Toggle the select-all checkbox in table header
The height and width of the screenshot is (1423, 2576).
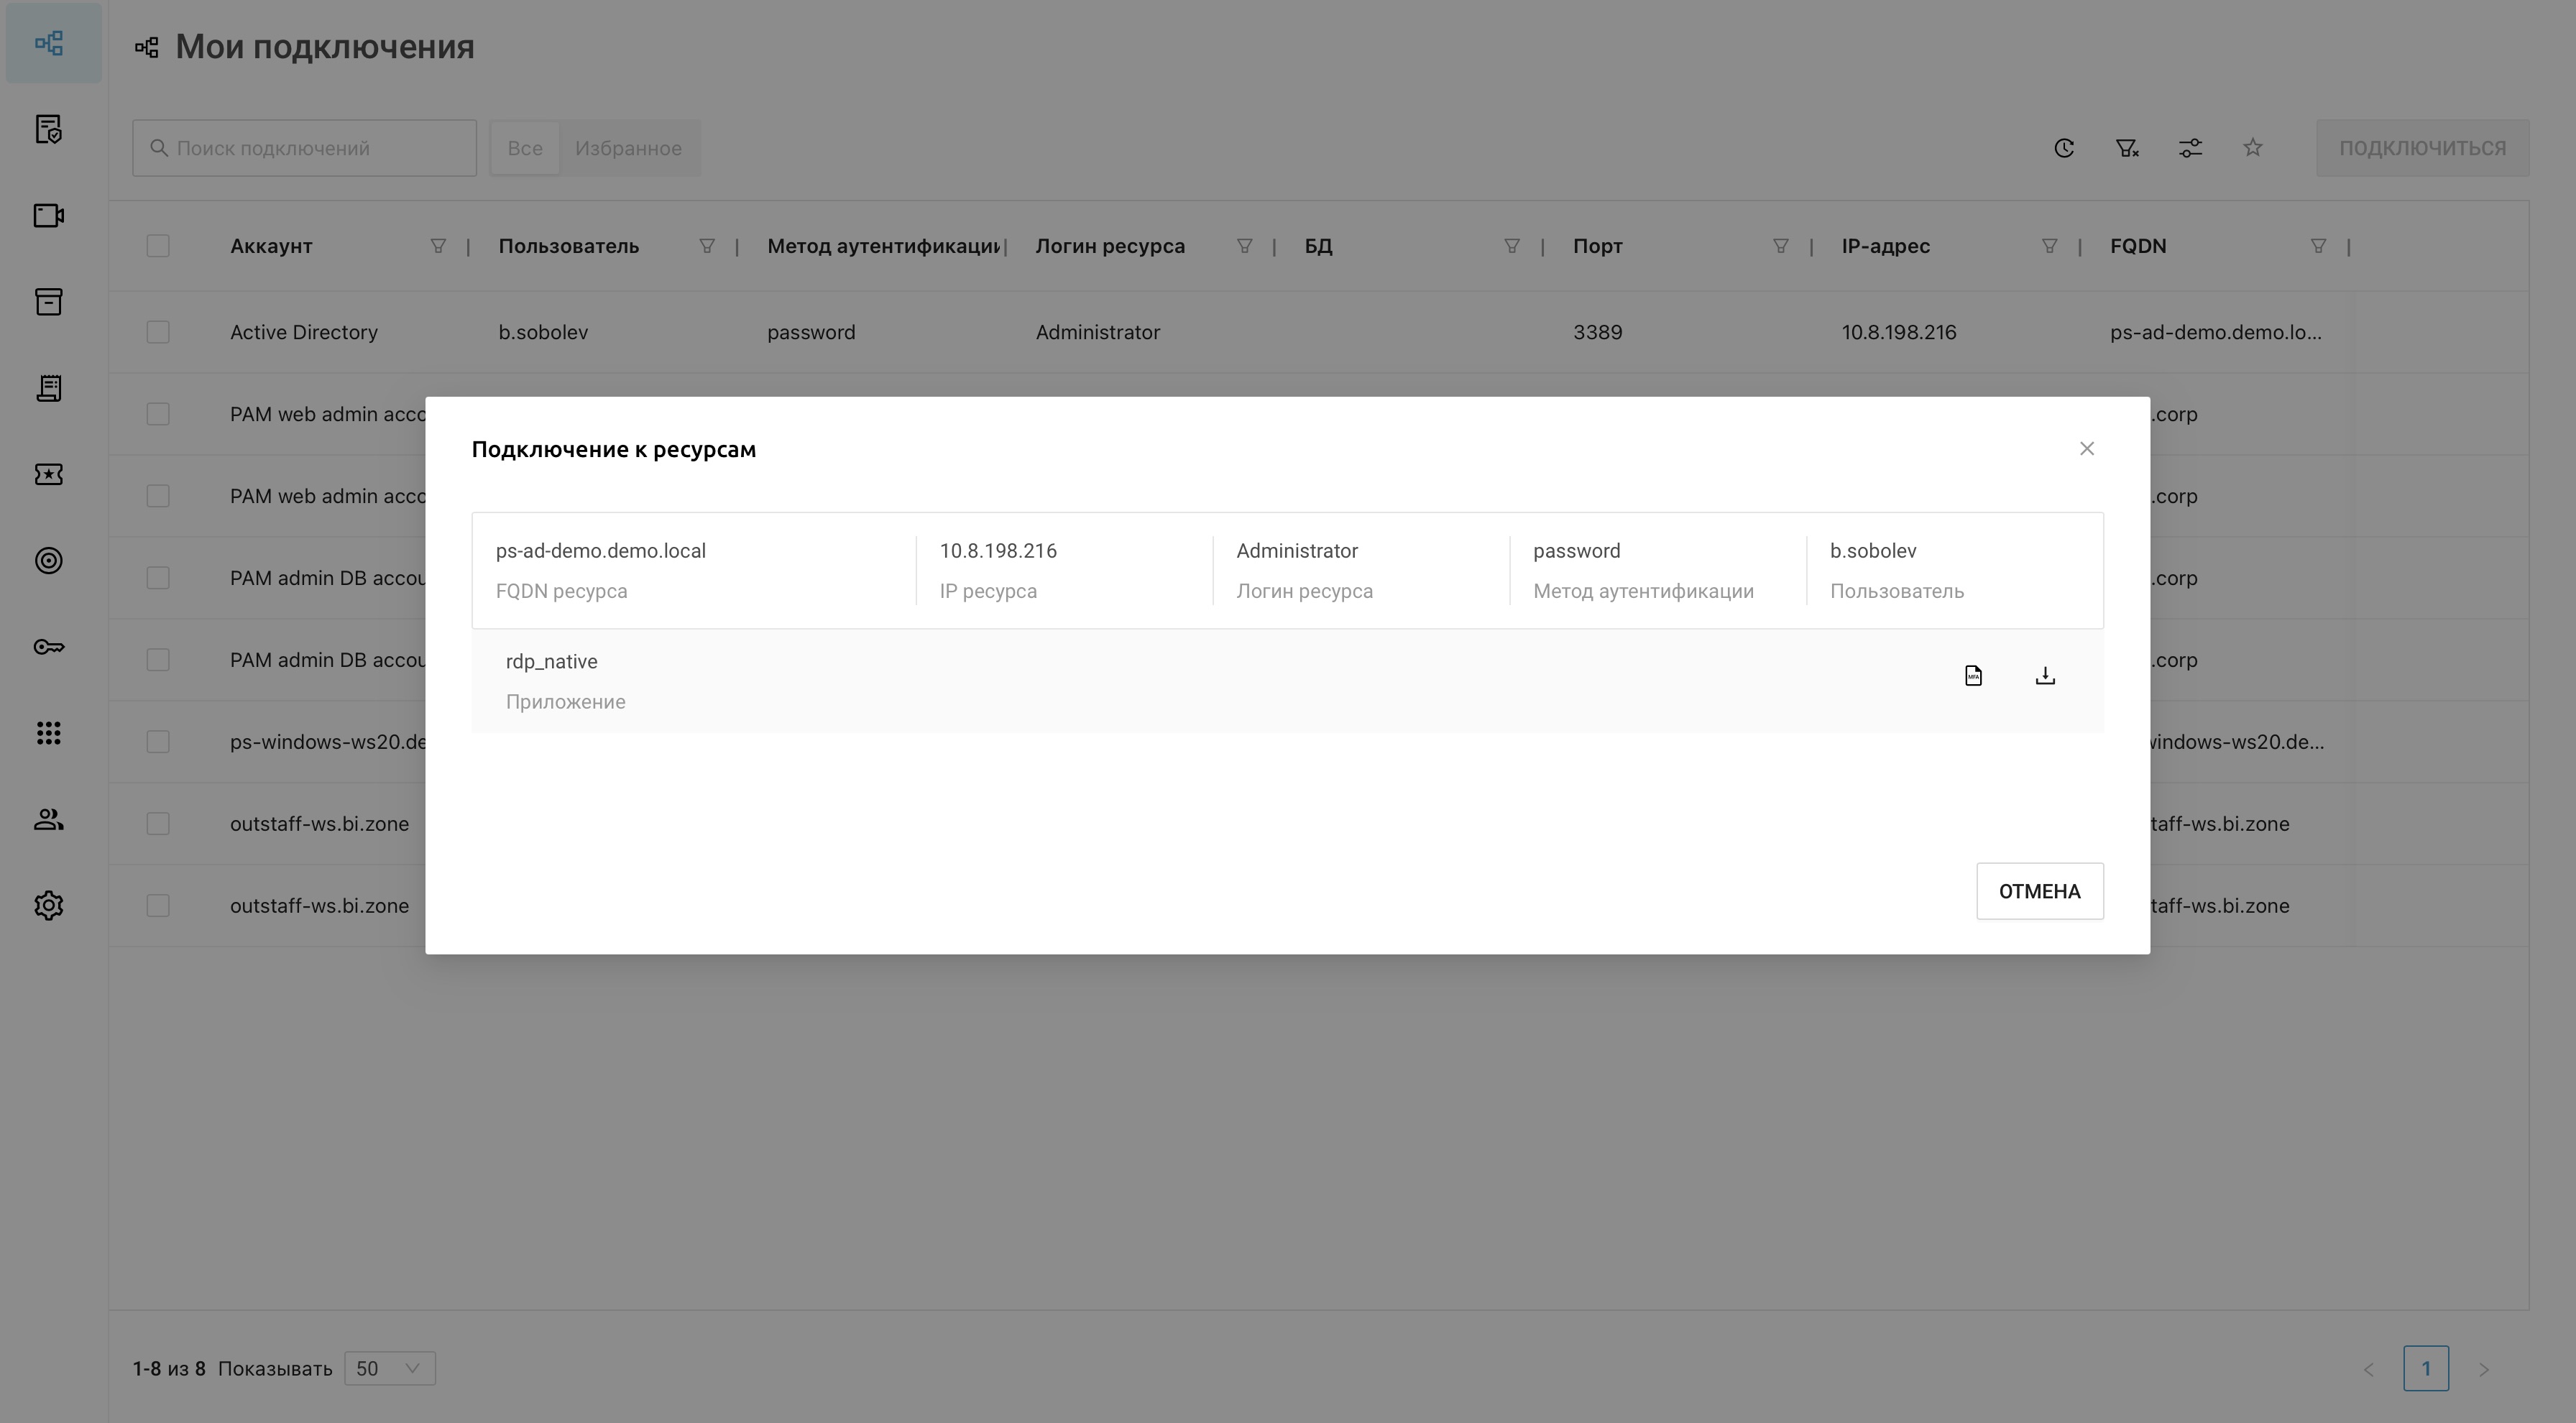(x=158, y=246)
